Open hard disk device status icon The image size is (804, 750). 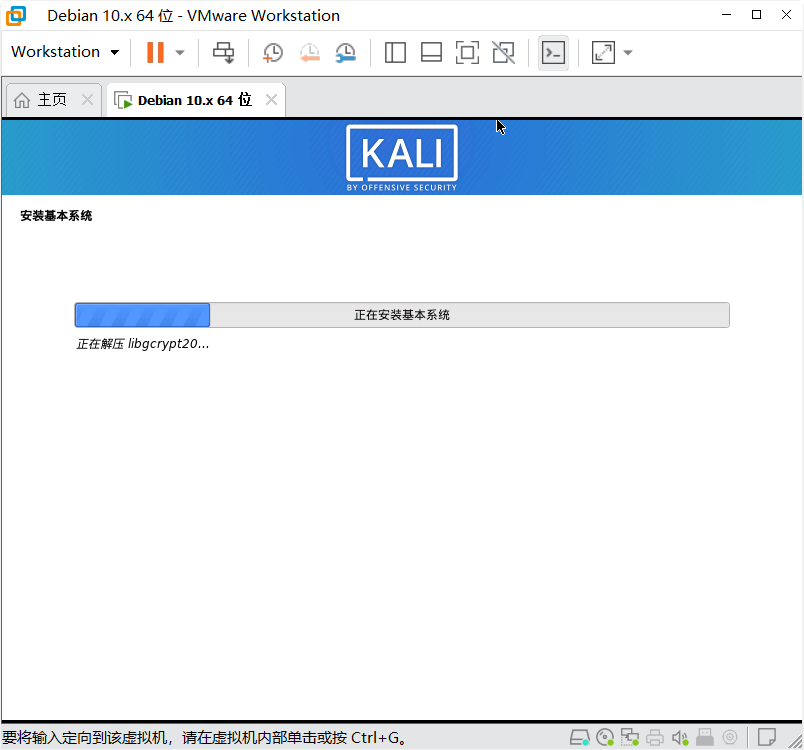[x=579, y=738]
